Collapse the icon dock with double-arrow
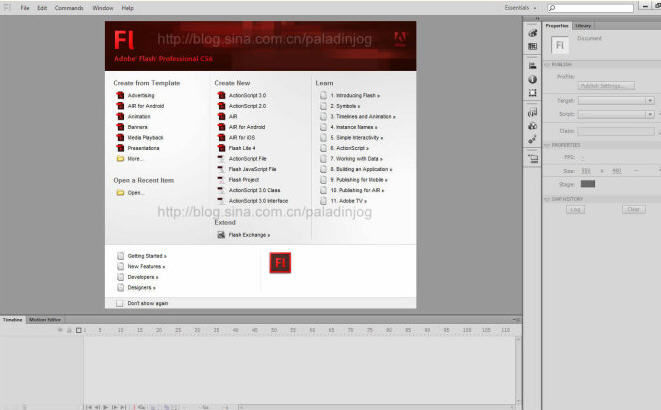The image size is (661, 410). [x=537, y=19]
